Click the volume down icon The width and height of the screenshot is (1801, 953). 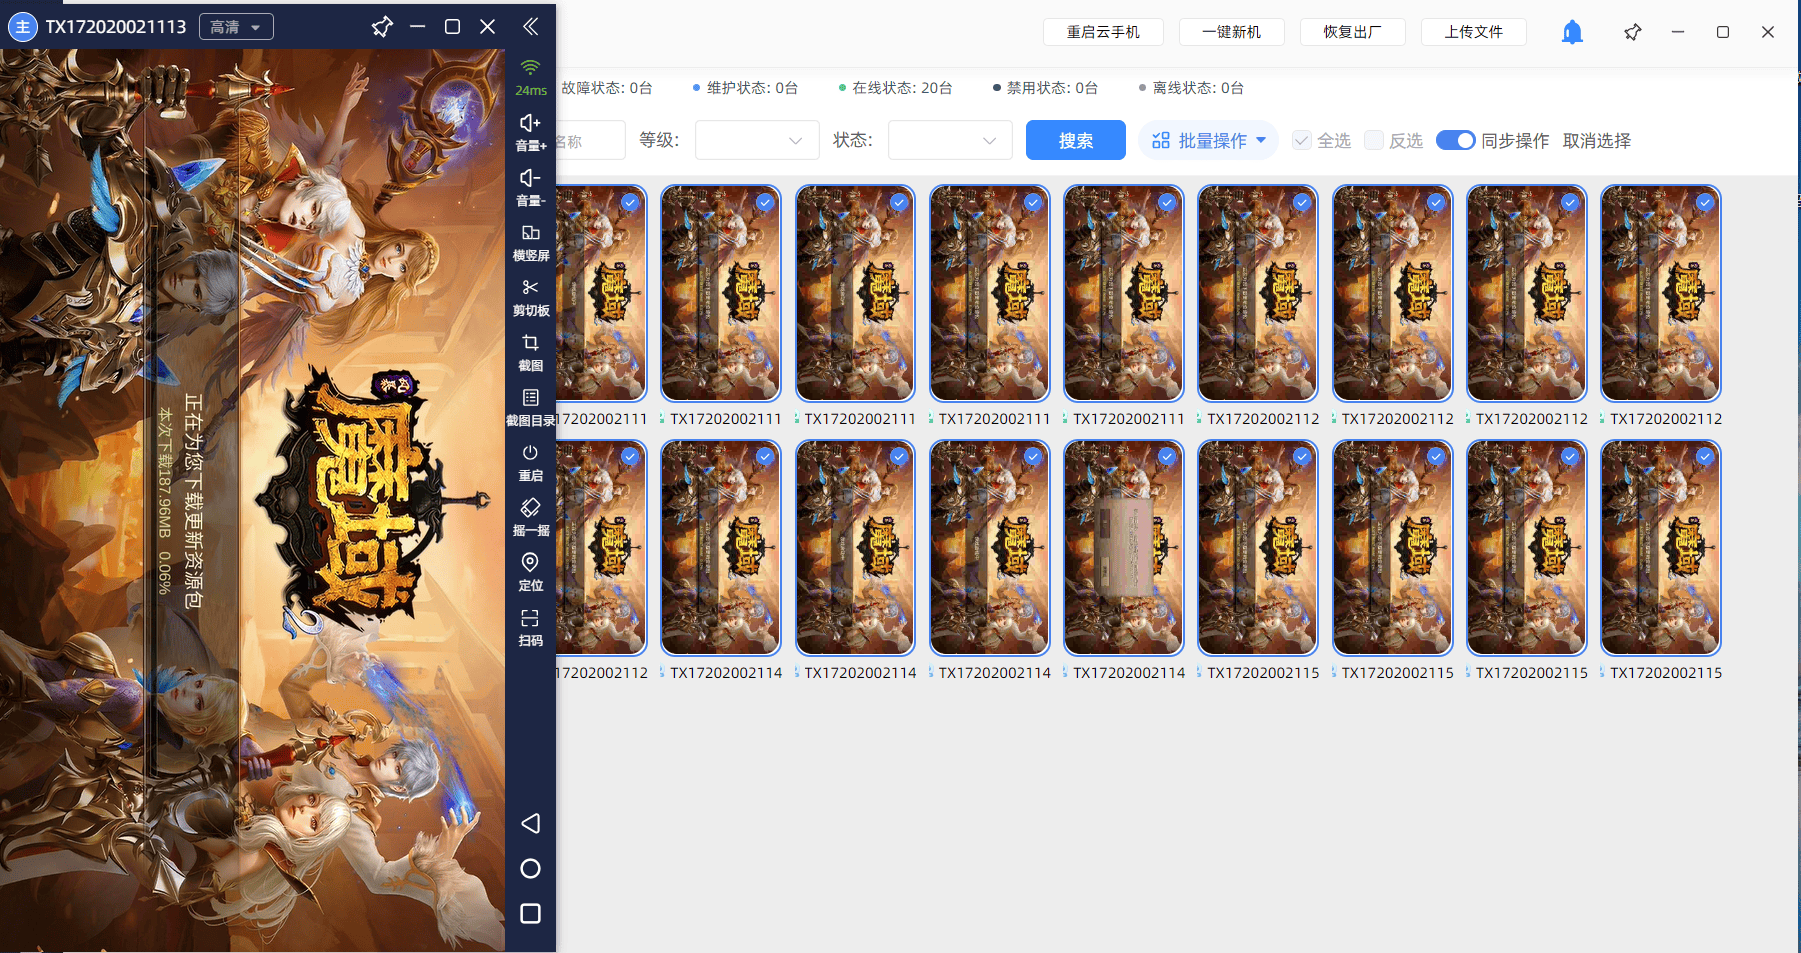[530, 178]
